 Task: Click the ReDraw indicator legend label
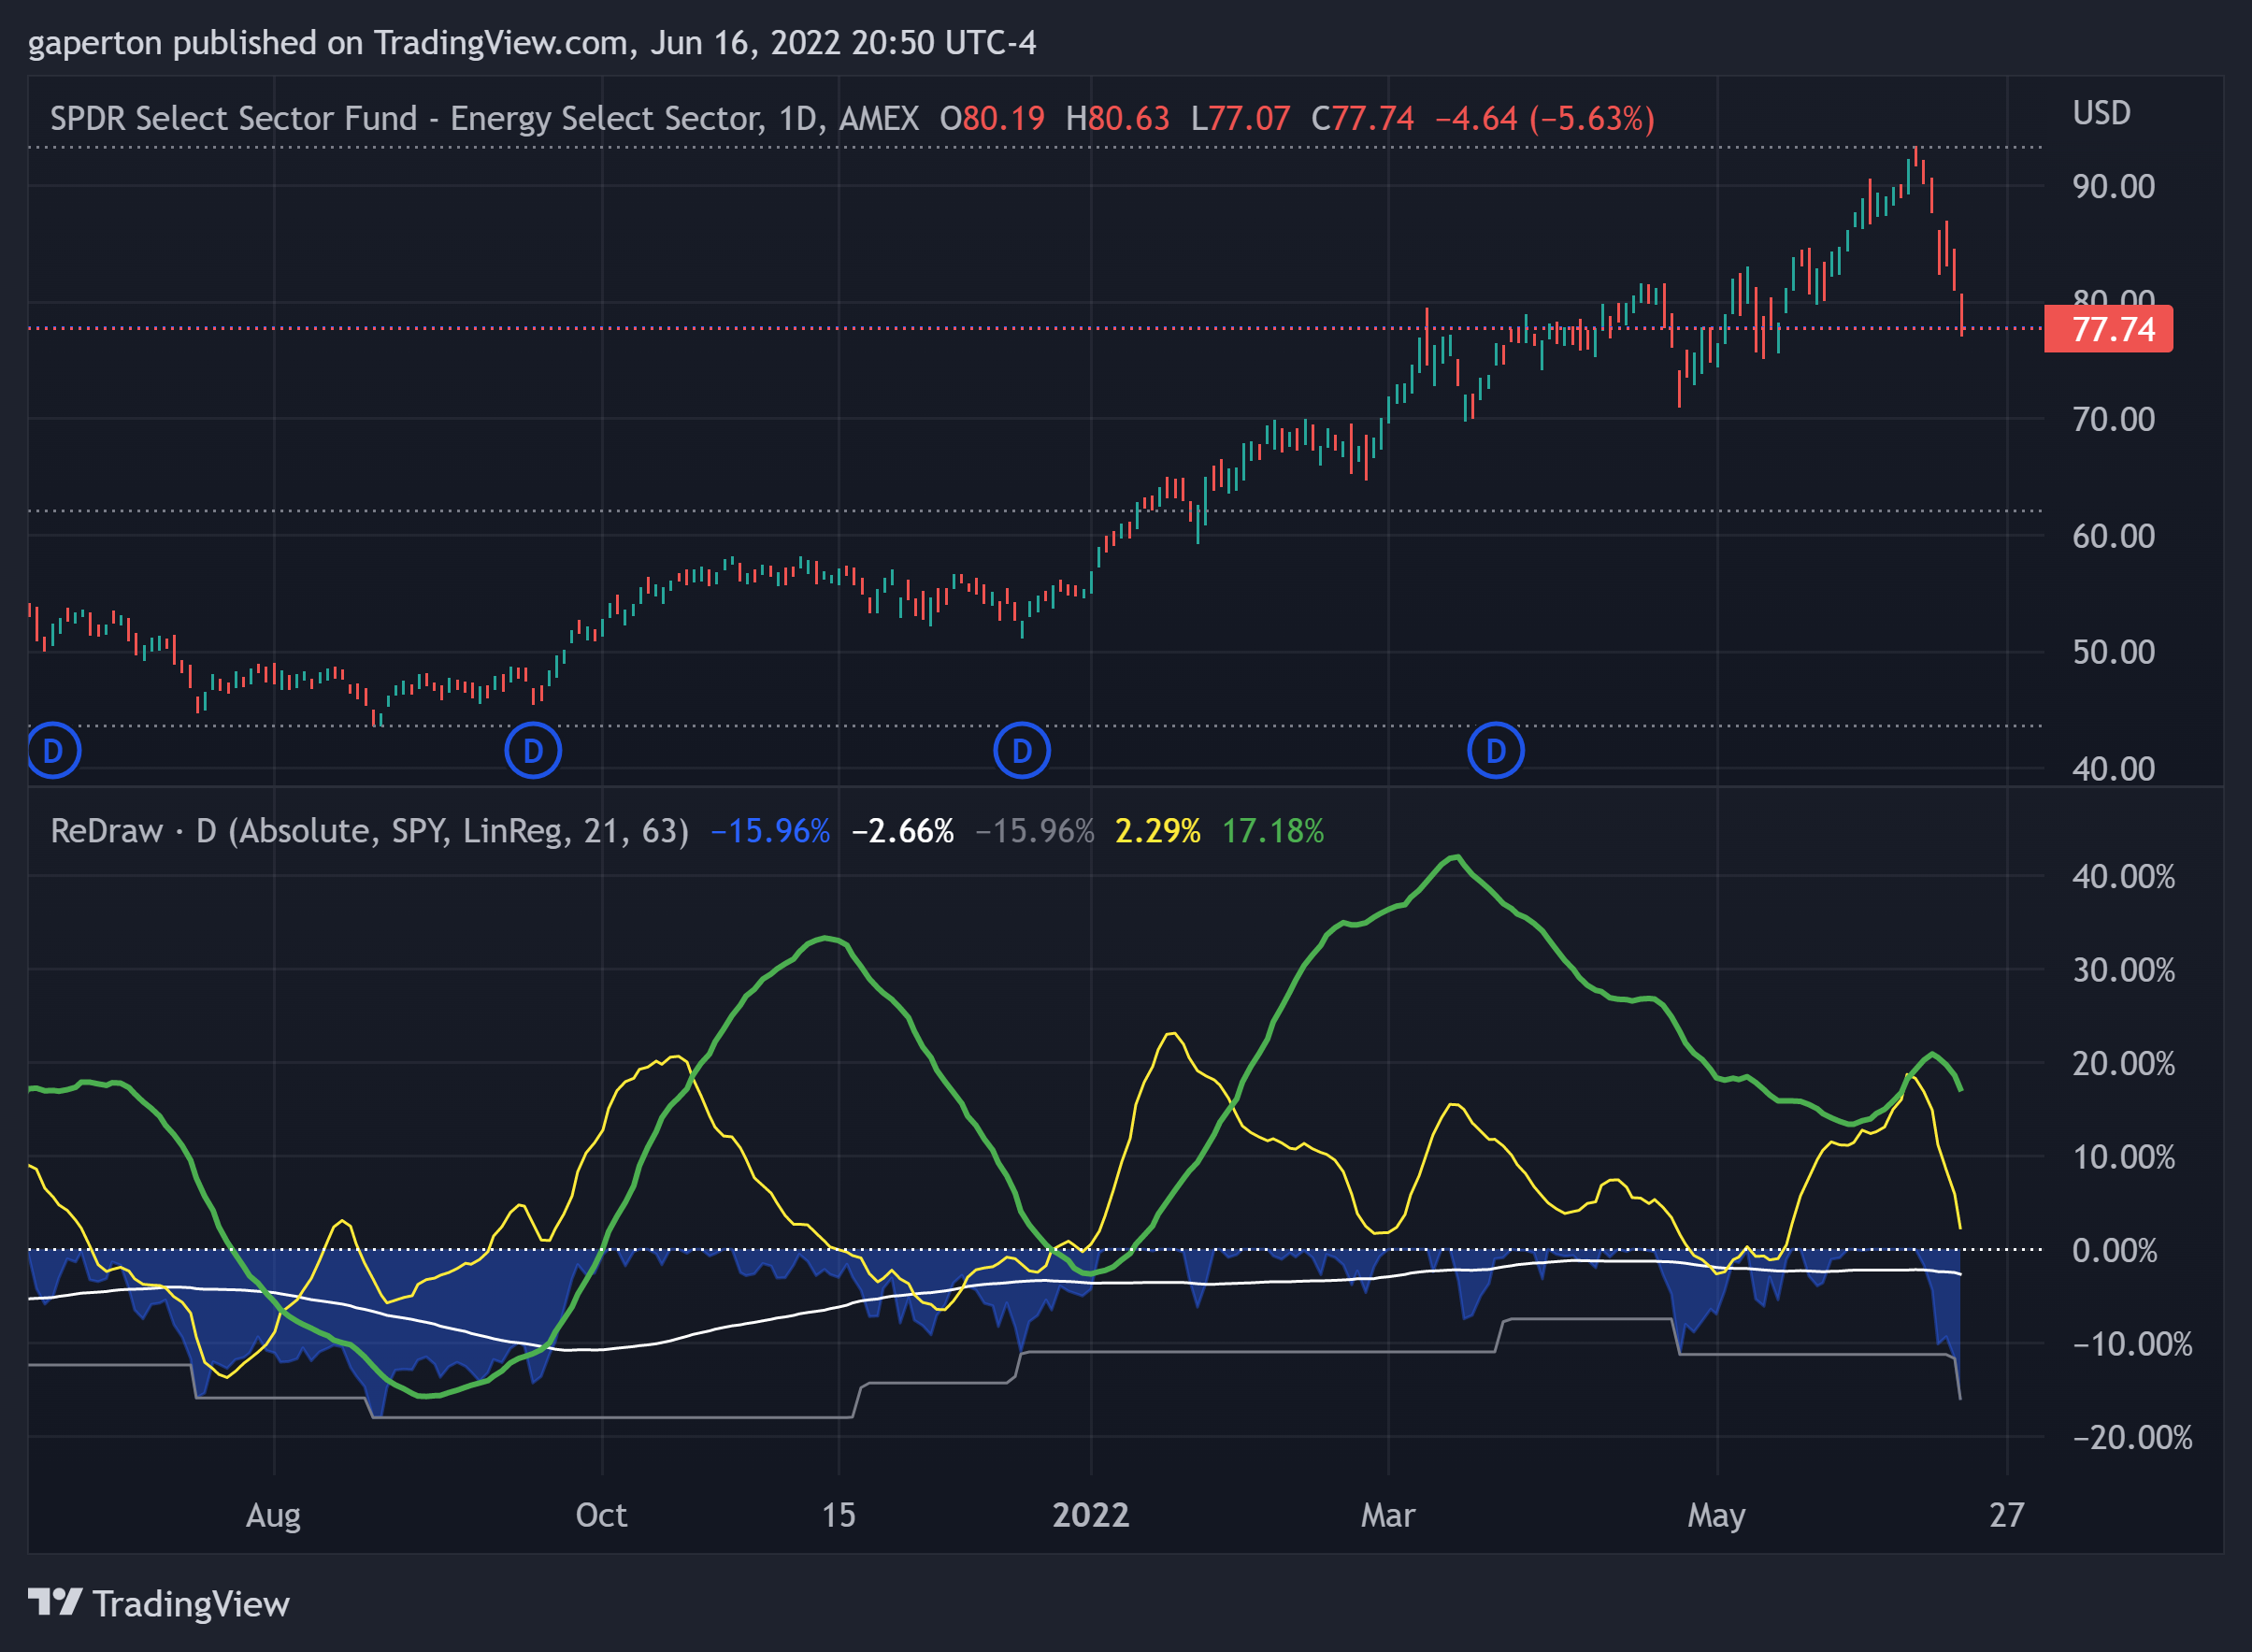click(x=370, y=831)
